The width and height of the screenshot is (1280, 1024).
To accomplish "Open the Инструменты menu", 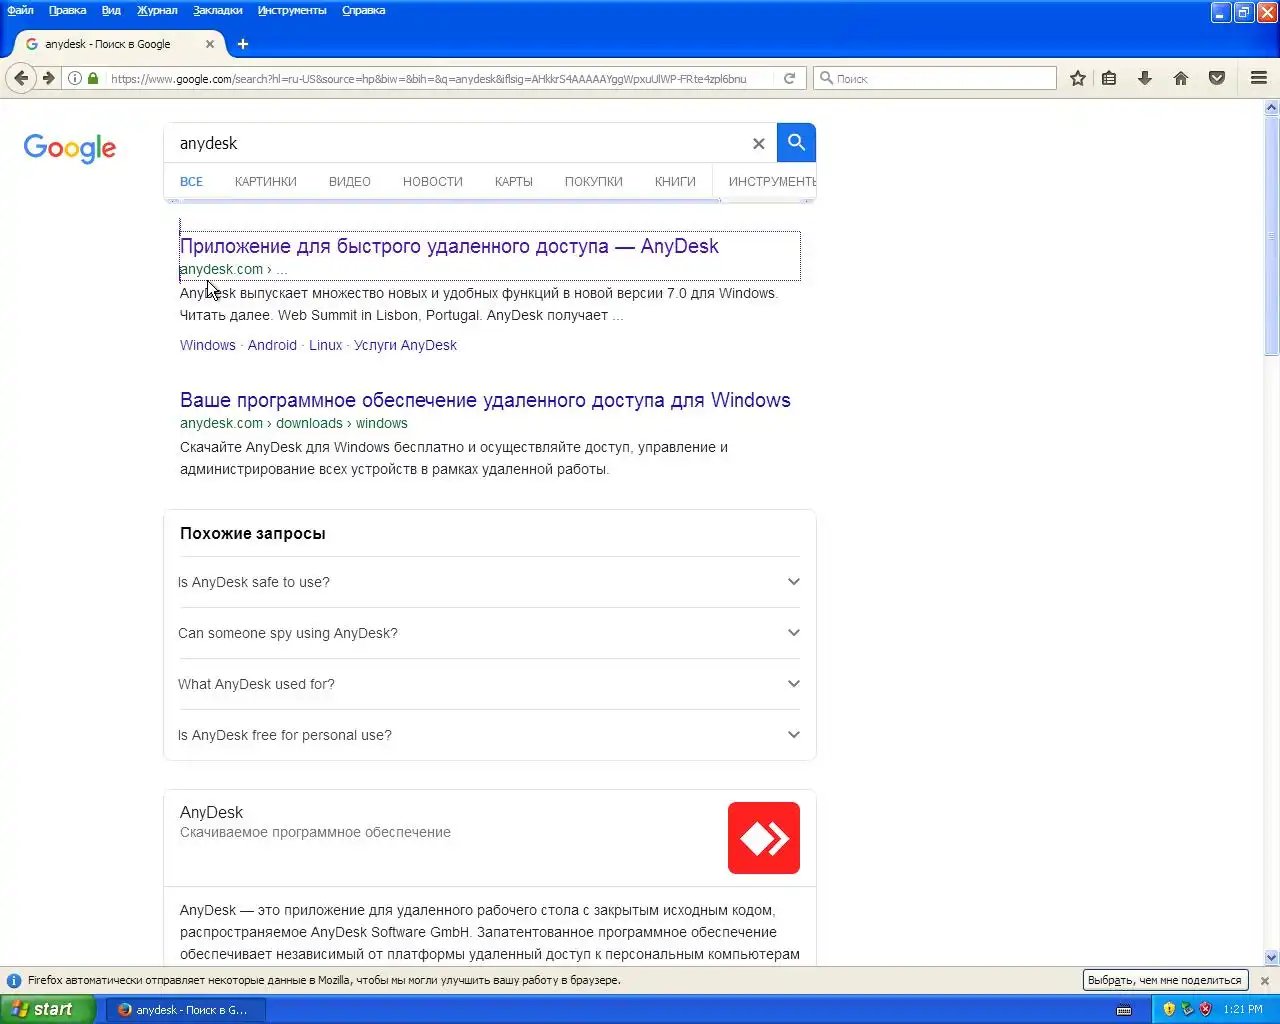I will pos(292,10).
